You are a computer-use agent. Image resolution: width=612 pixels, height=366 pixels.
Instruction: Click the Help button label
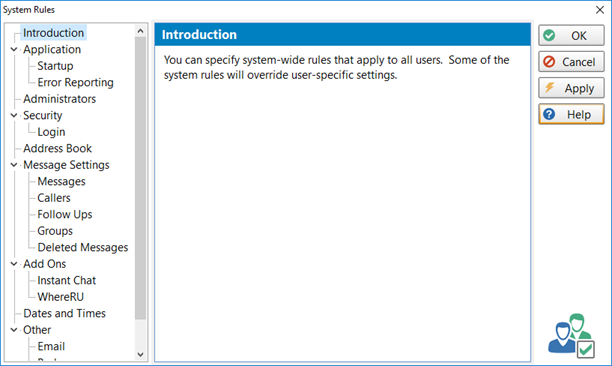tap(579, 115)
